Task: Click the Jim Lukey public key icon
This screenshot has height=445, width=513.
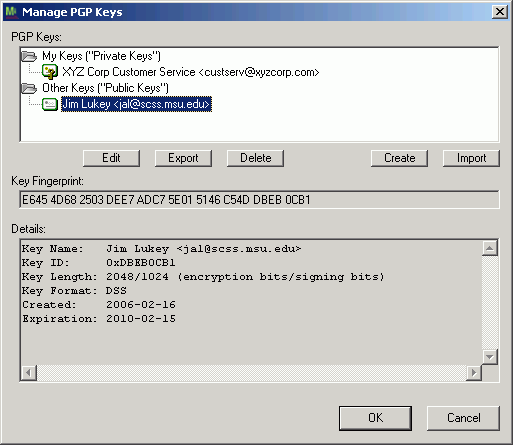Action: pos(50,104)
